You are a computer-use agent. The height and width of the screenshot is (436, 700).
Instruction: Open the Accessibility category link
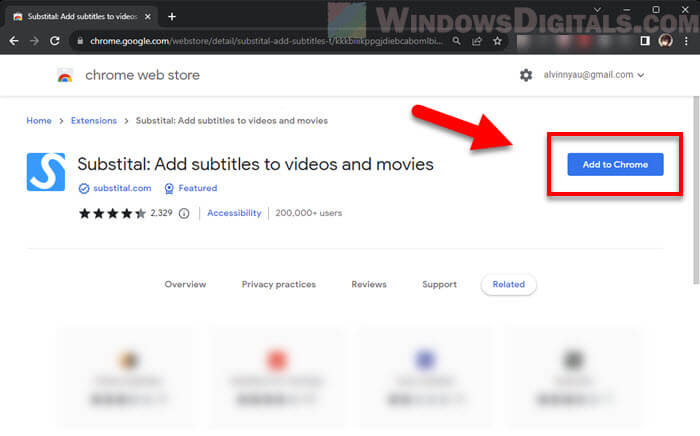pos(234,213)
